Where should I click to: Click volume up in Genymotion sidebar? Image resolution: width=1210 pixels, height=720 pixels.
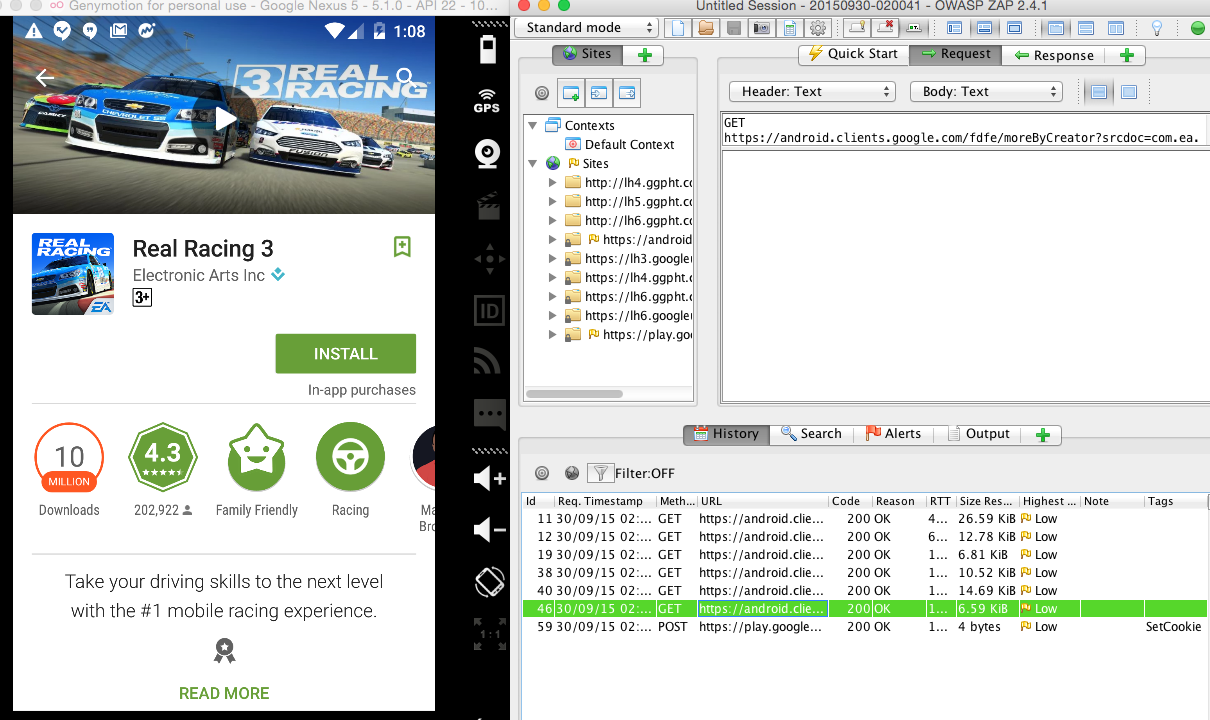489,479
